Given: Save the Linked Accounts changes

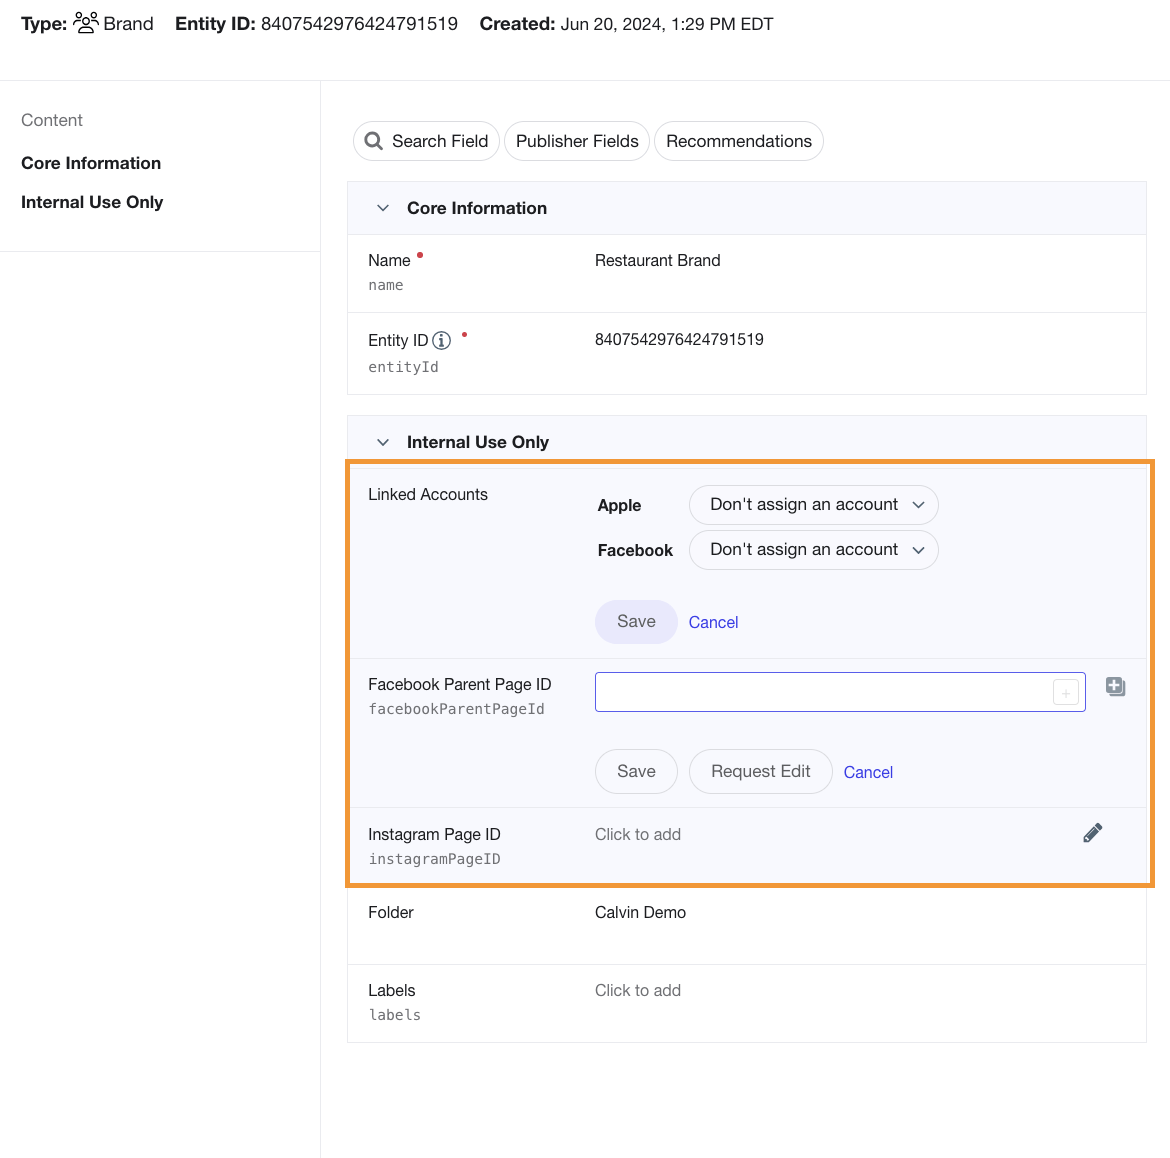Looking at the screenshot, I should (x=636, y=622).
